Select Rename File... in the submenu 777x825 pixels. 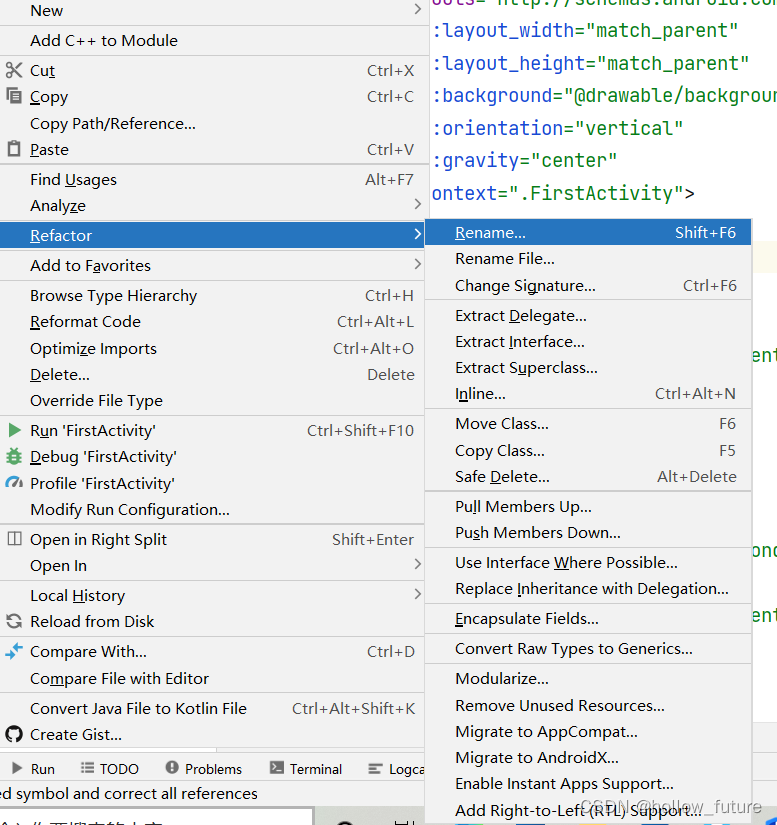pos(588,259)
